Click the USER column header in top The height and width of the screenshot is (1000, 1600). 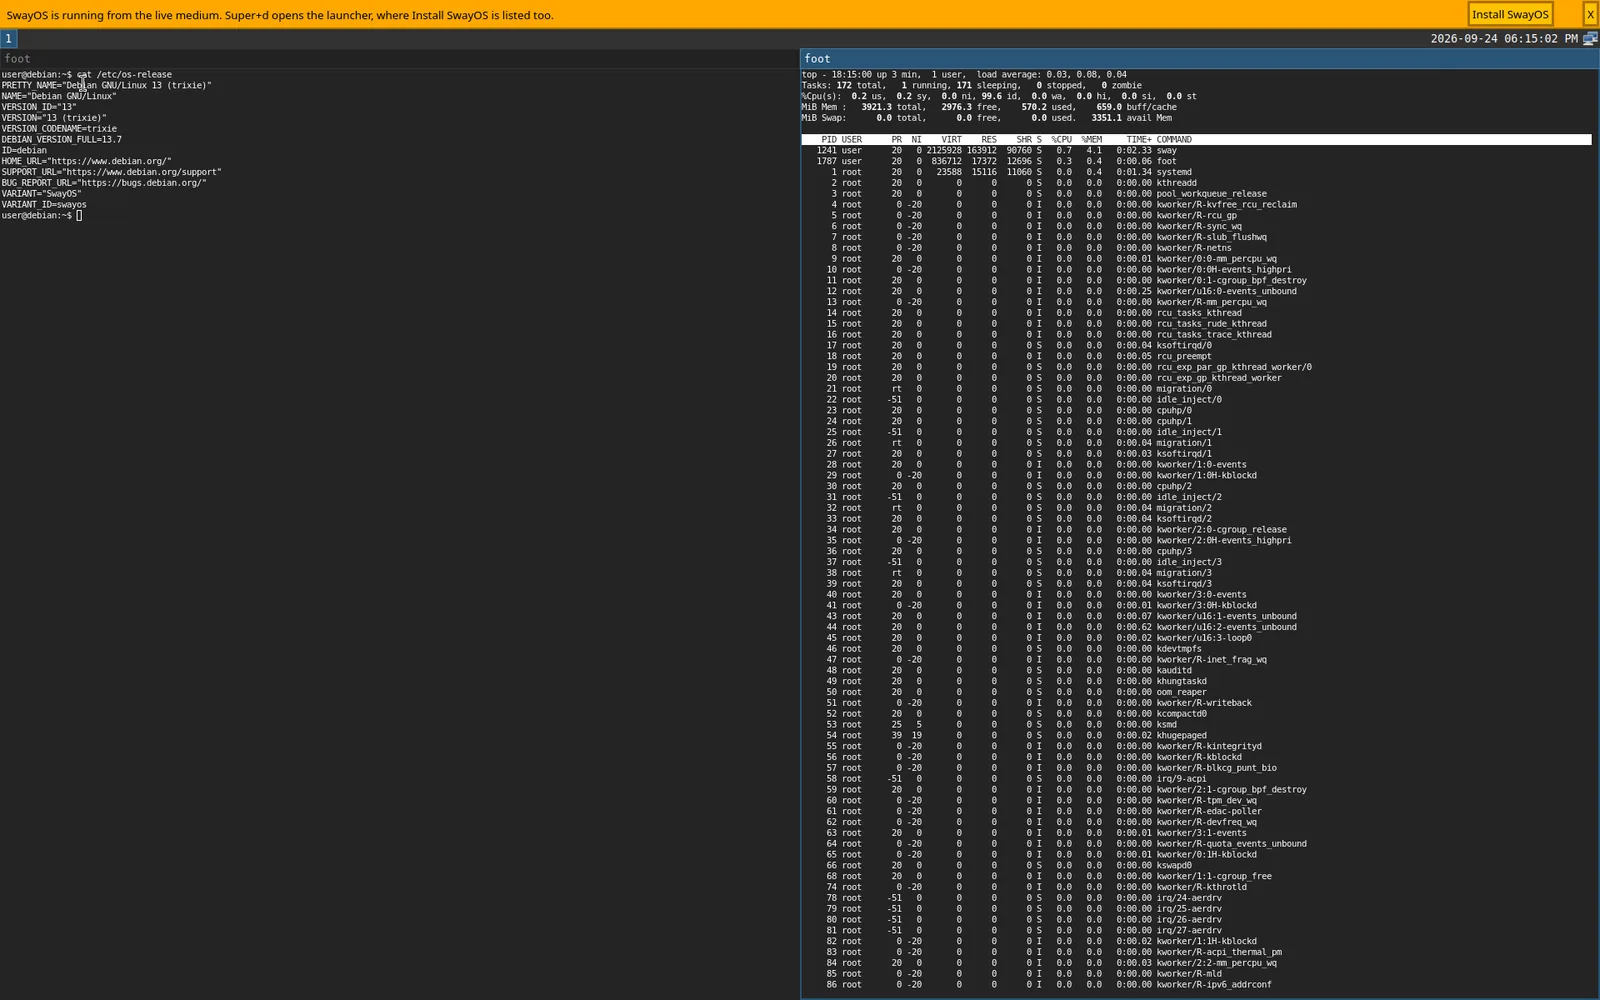point(852,140)
